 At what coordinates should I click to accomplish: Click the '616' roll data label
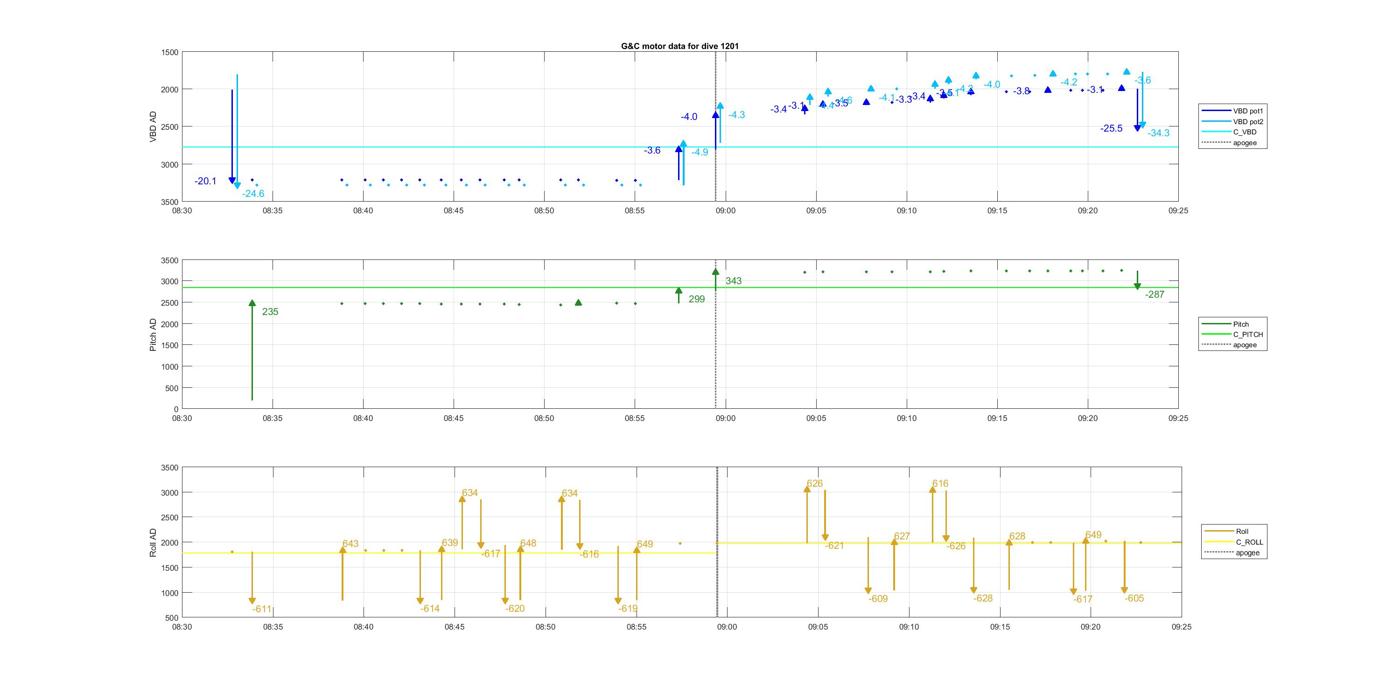[x=940, y=484]
